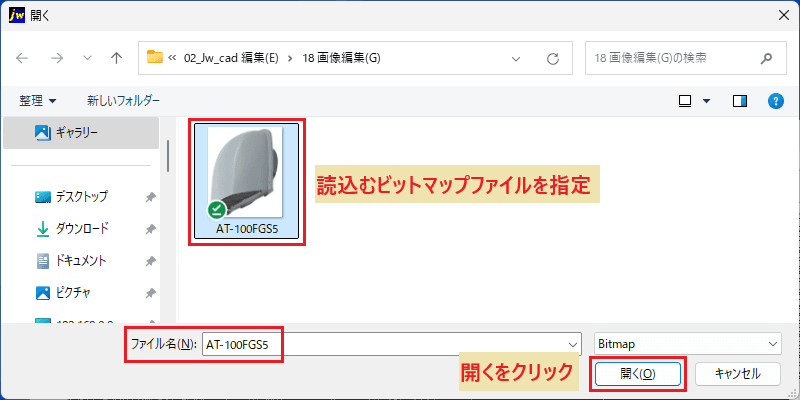The image size is (800, 400).
Task: Open ダウンロード in navigation pane
Action: pyautogui.click(x=81, y=229)
